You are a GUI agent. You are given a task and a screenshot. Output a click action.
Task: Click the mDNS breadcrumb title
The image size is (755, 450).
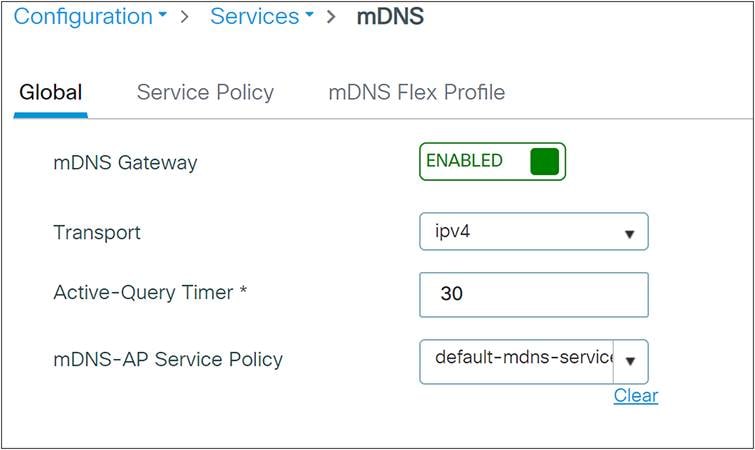pos(390,16)
